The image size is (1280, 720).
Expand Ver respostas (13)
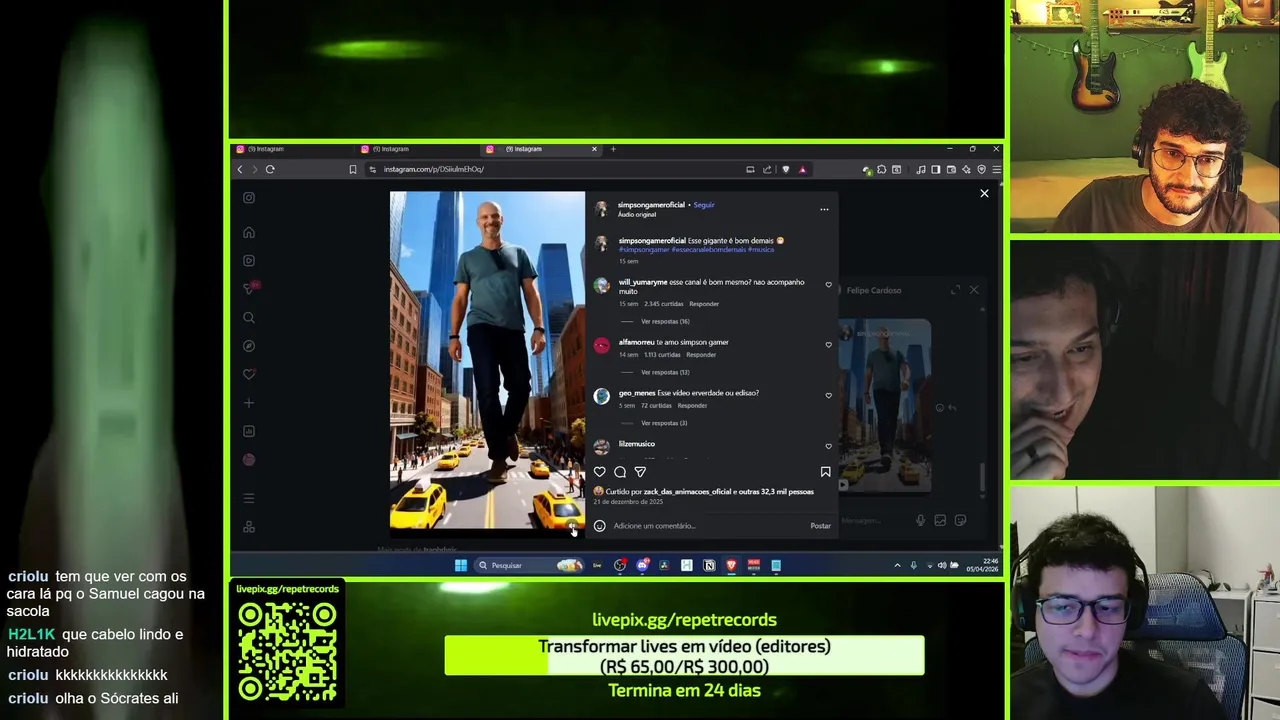[x=665, y=372]
